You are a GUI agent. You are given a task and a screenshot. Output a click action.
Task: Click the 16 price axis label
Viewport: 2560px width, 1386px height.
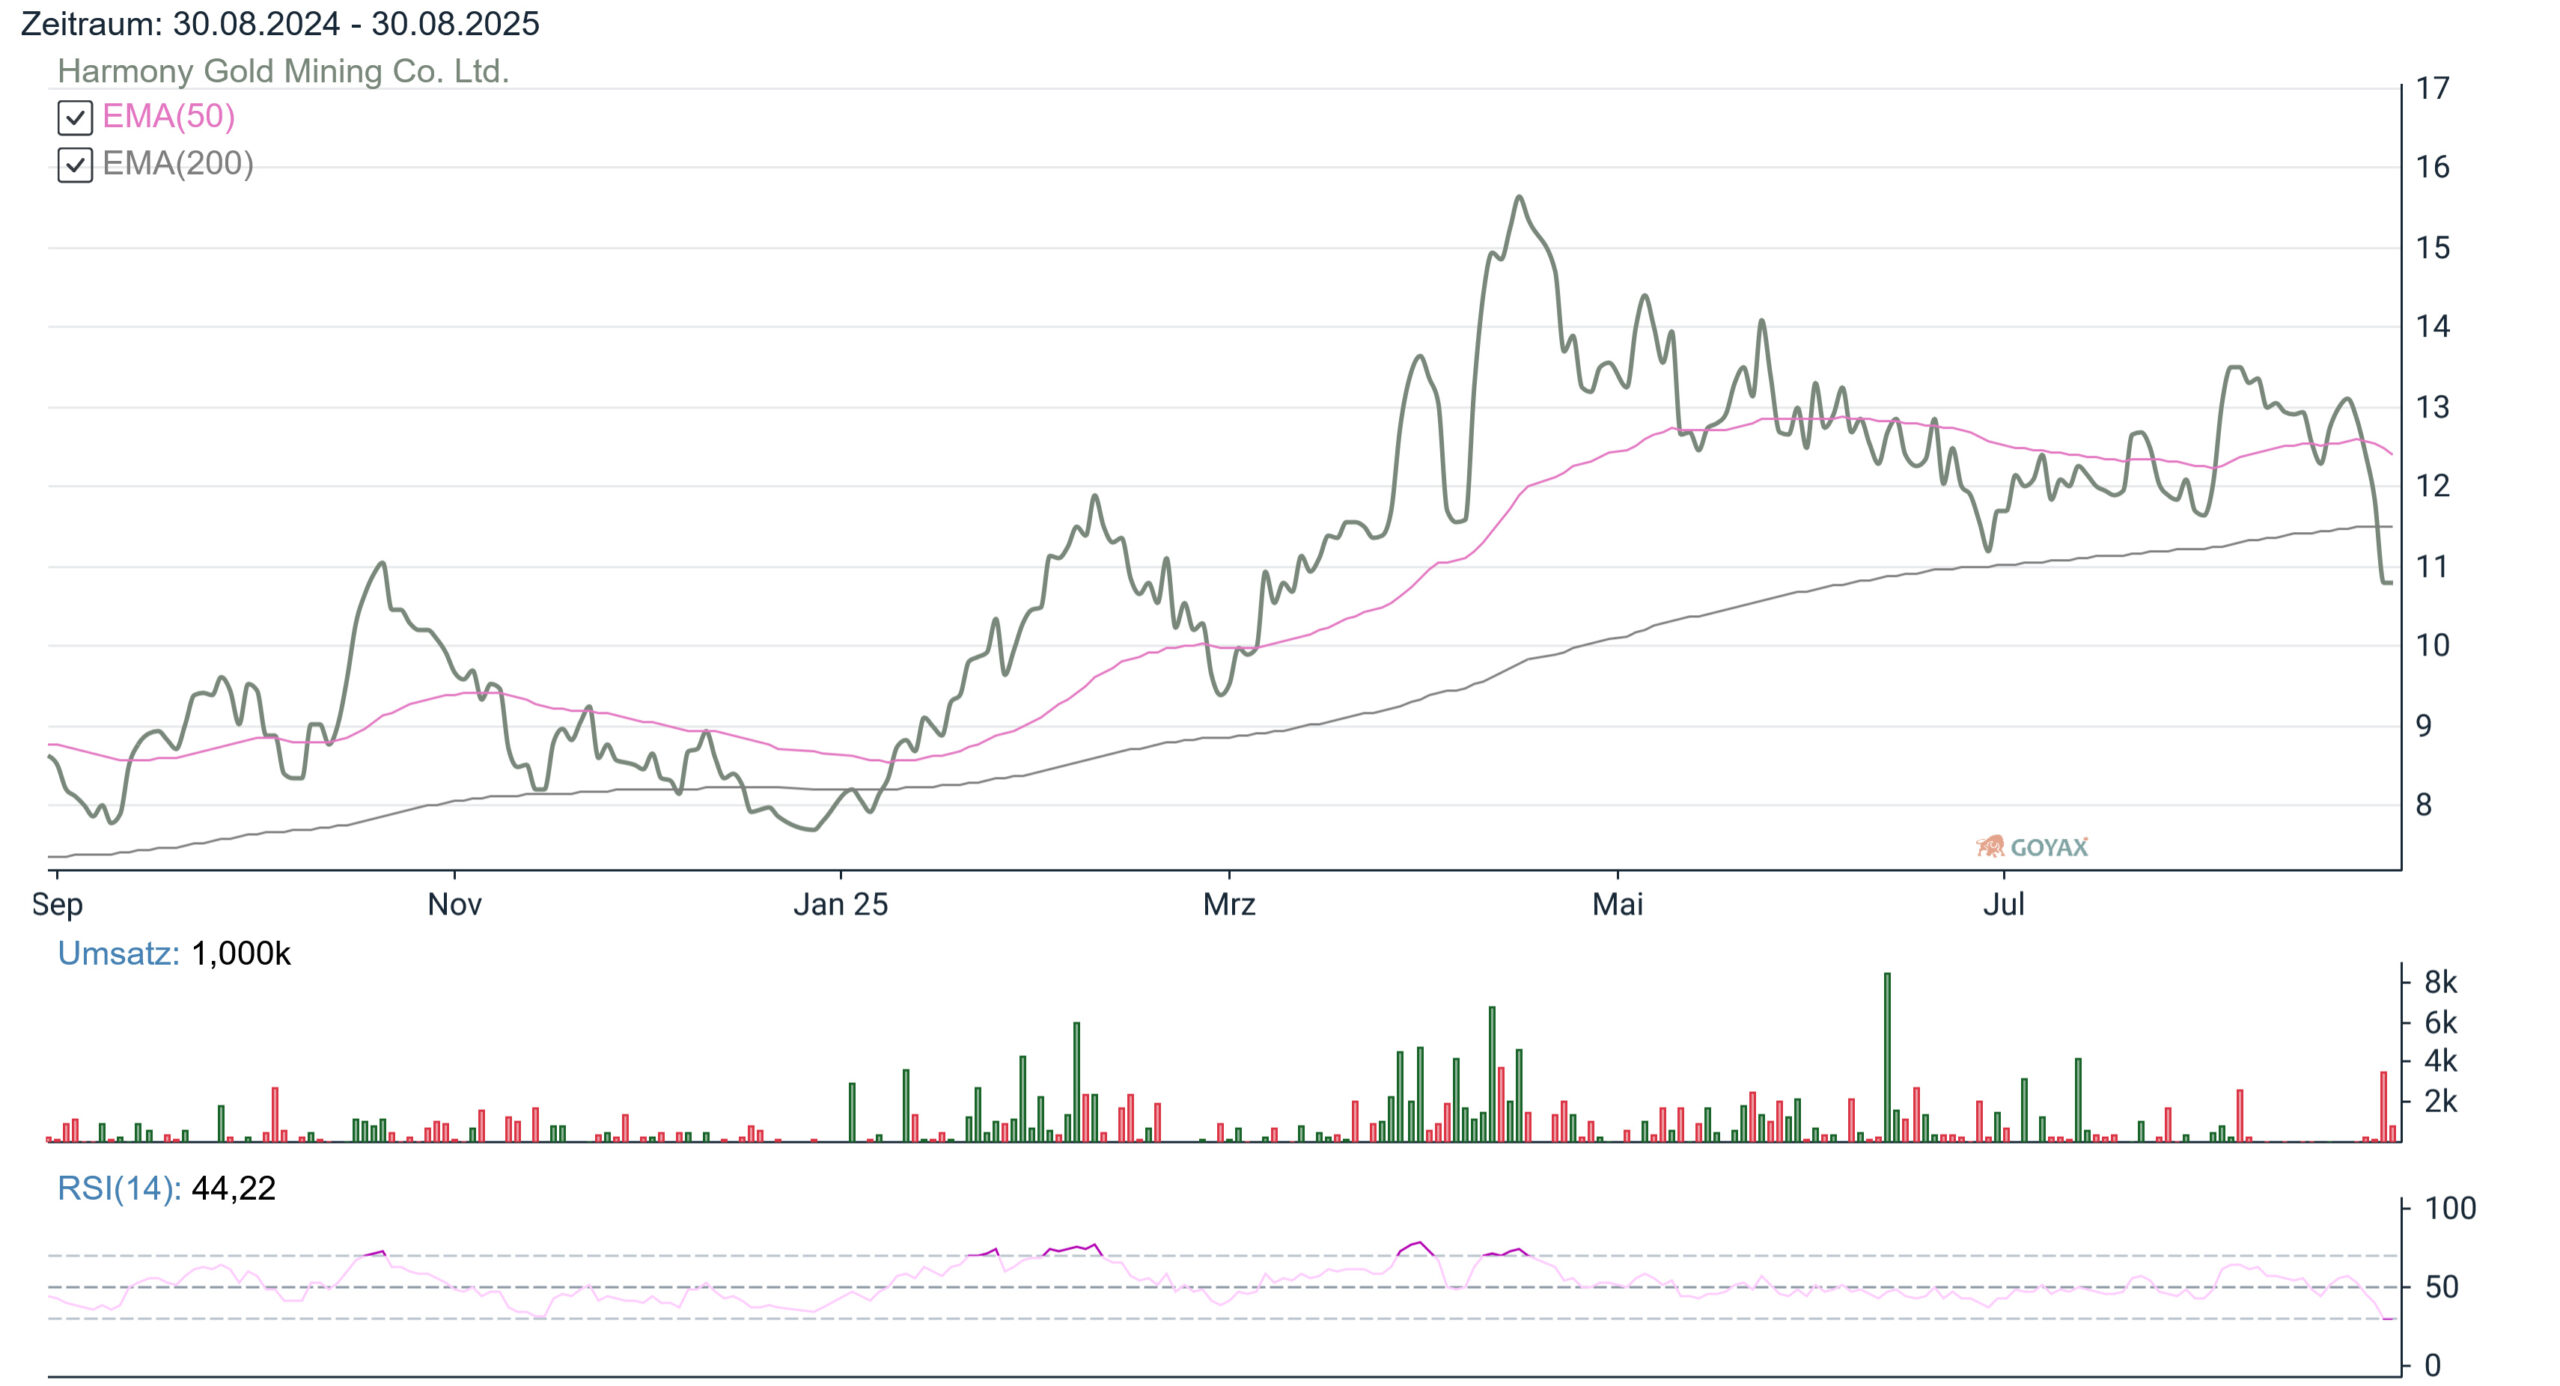pyautogui.click(x=2433, y=167)
